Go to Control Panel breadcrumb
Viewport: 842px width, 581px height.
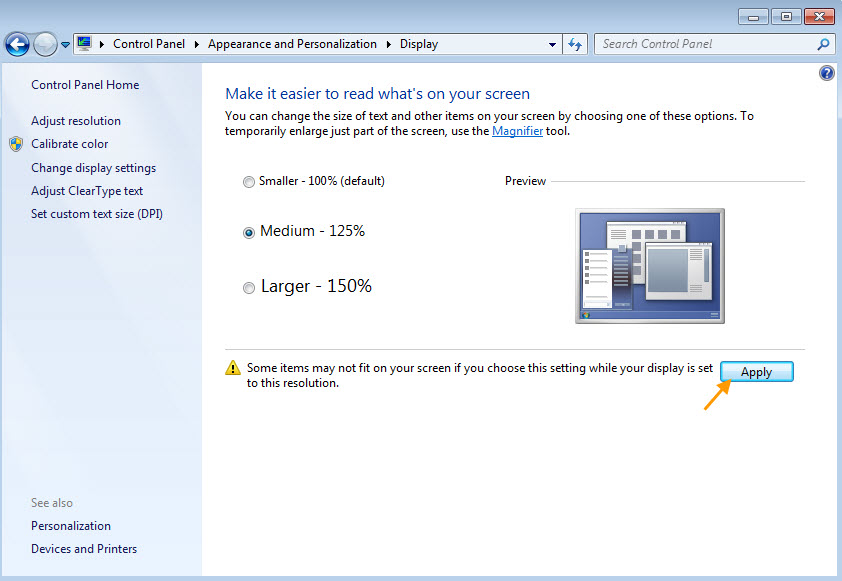click(x=147, y=44)
